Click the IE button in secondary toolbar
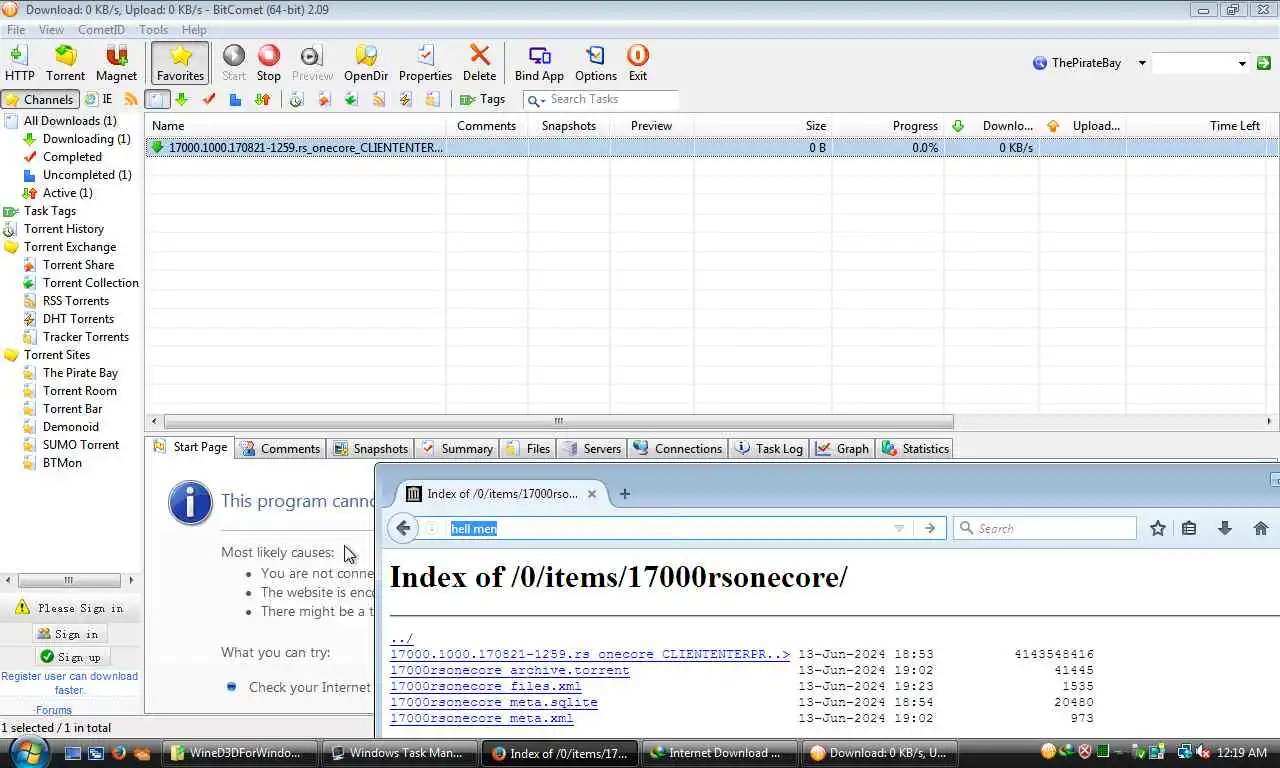Screen dimensions: 1280x768 coord(99,99)
